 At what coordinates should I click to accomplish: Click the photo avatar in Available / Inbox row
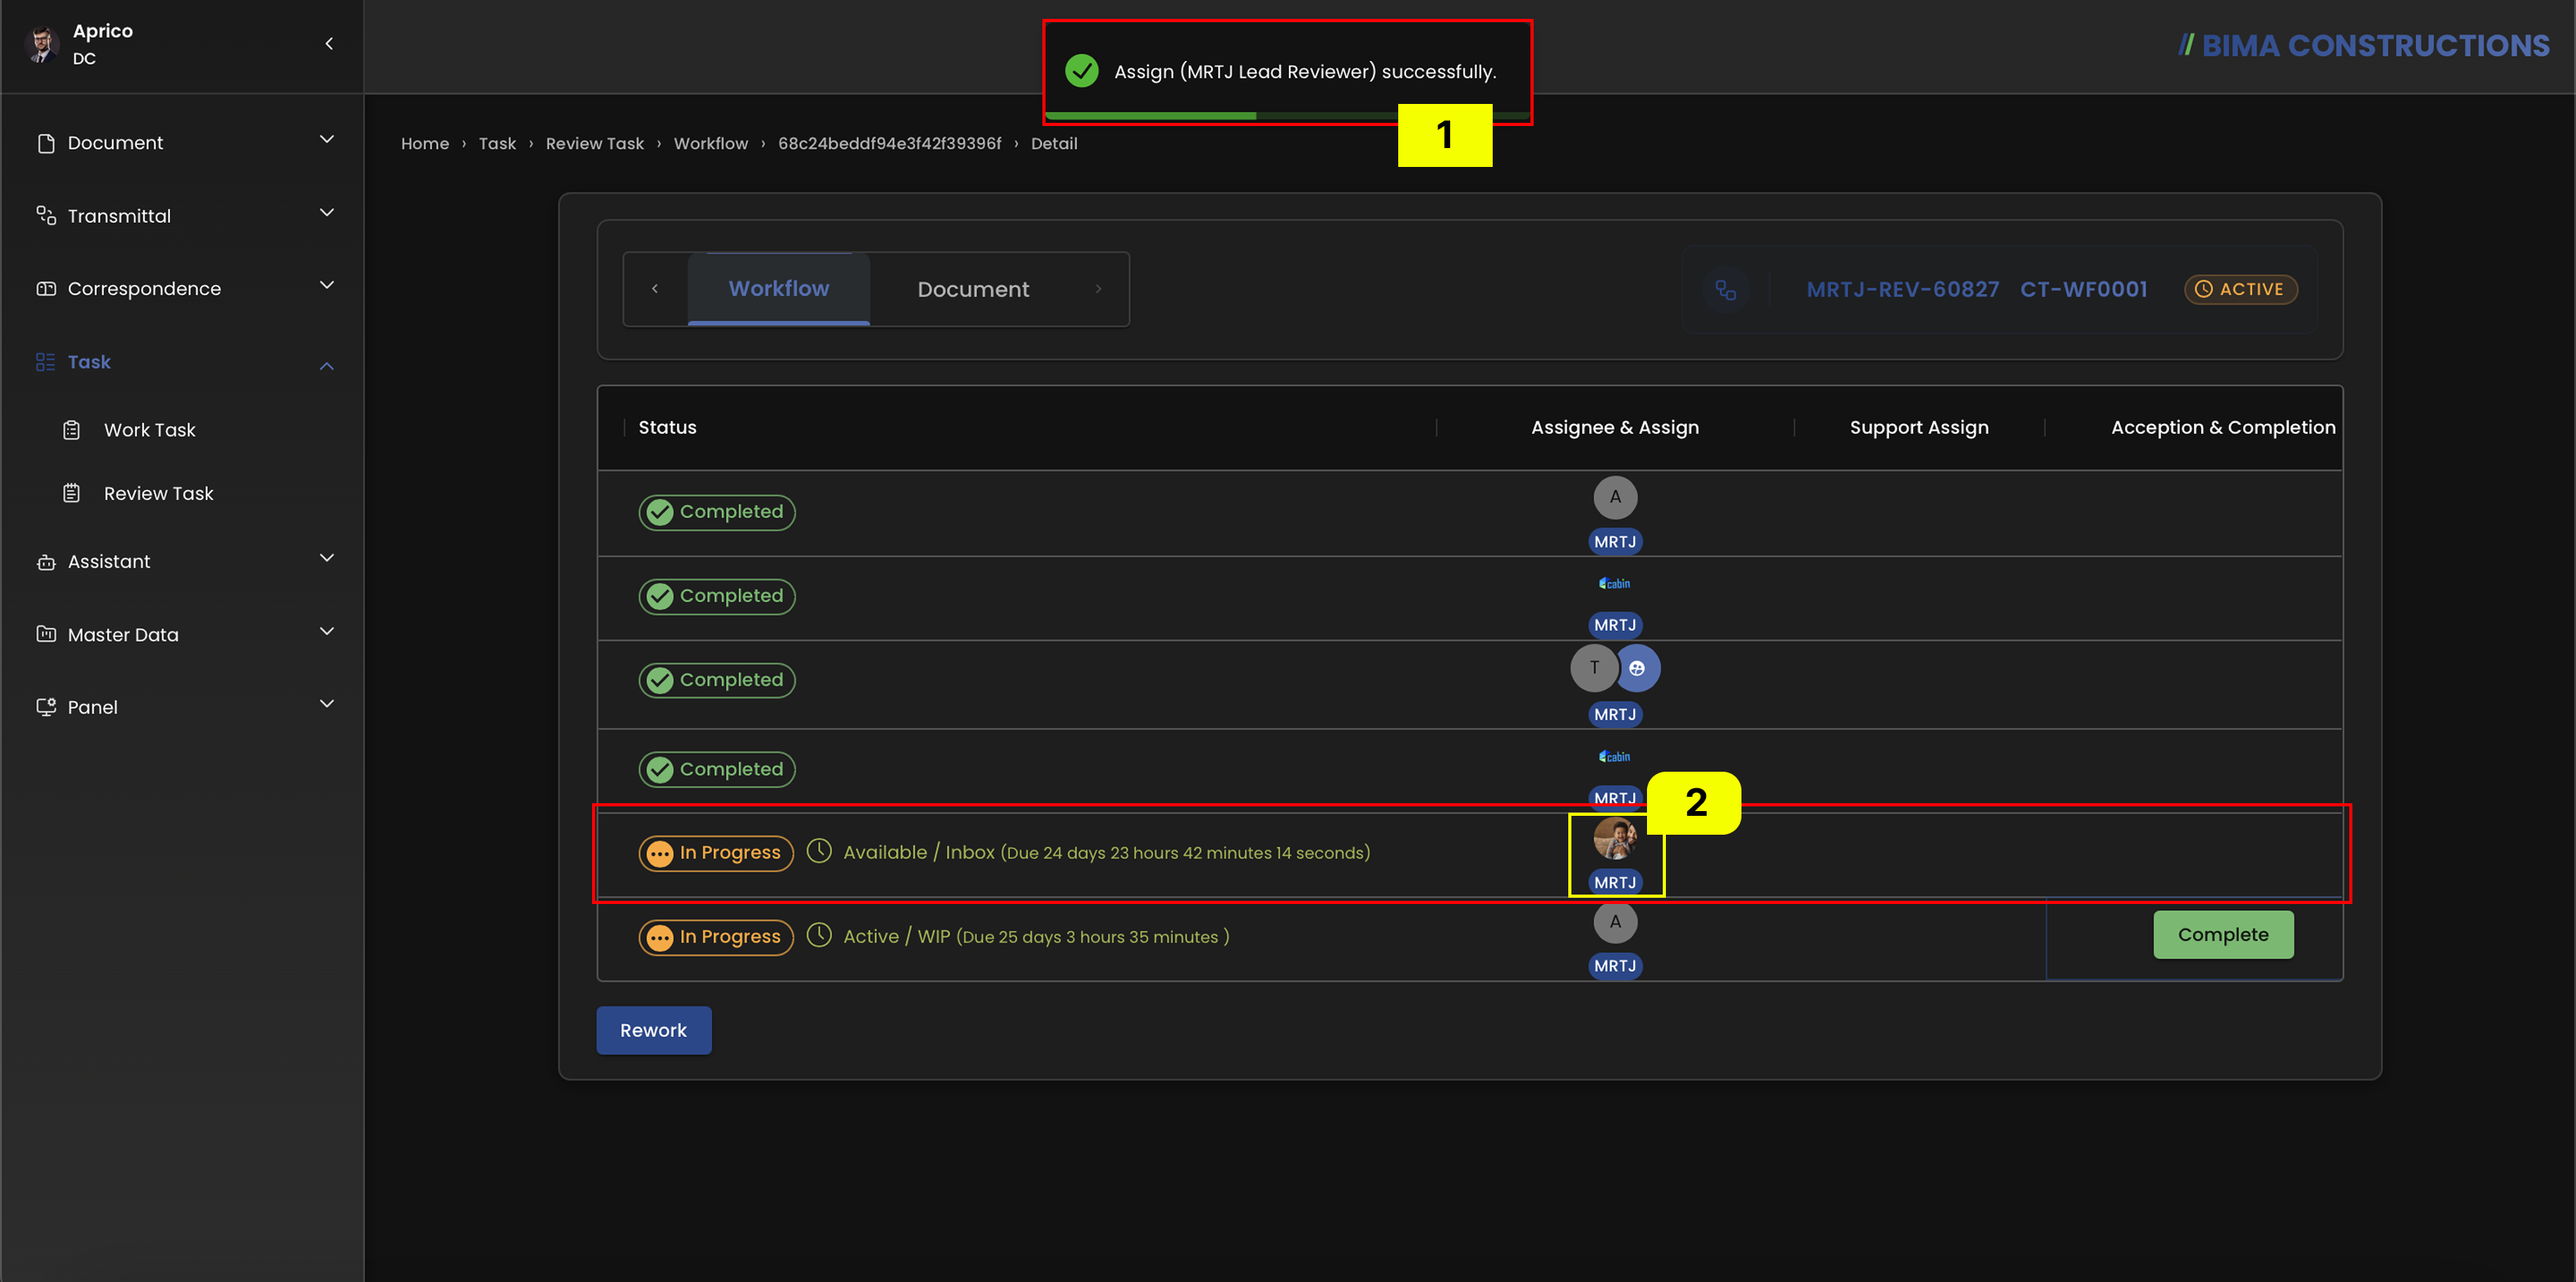point(1615,838)
